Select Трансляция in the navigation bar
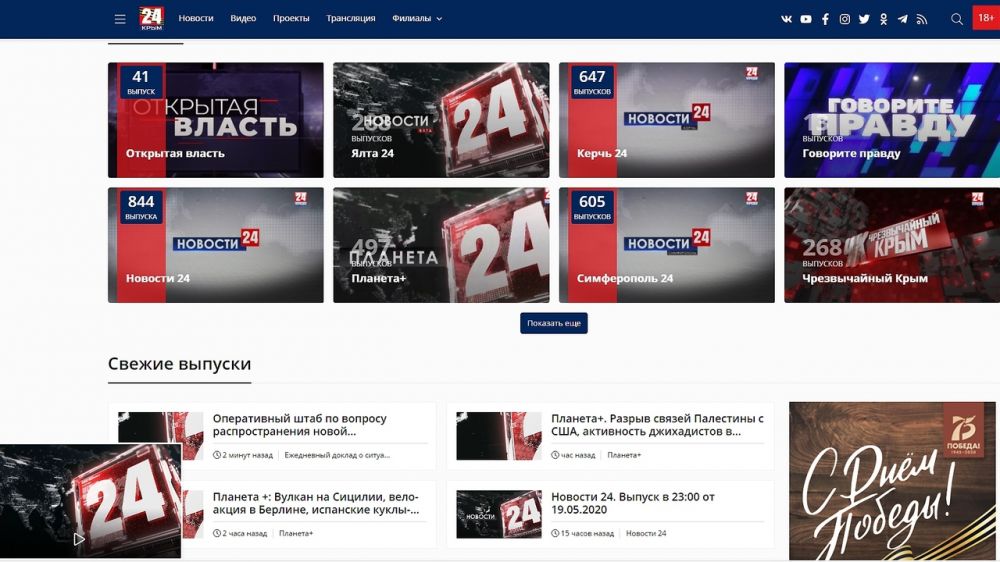1000x562 pixels. [351, 19]
